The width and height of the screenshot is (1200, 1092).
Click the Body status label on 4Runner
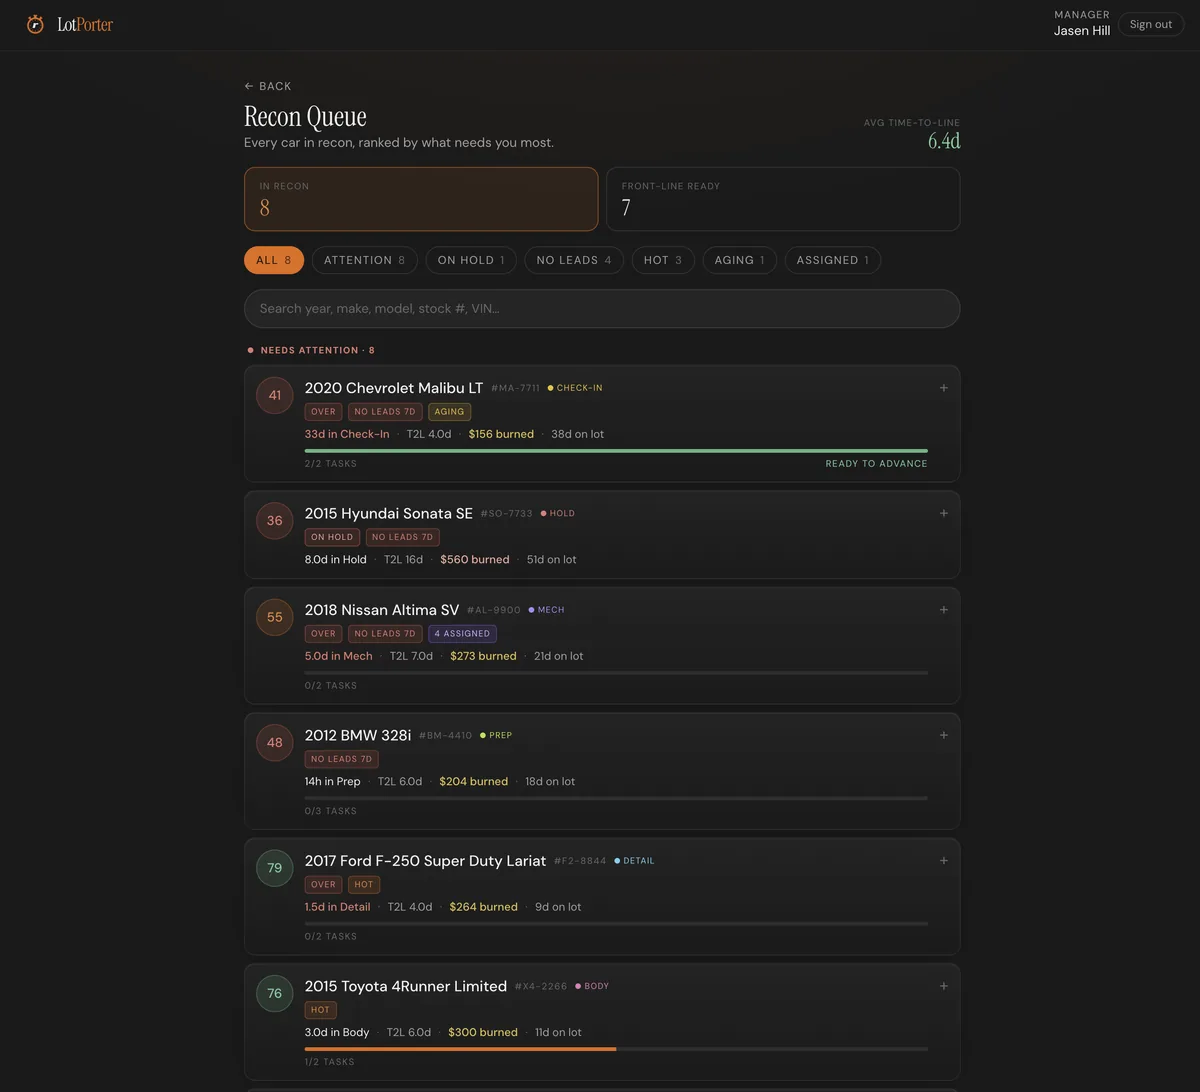(x=592, y=986)
